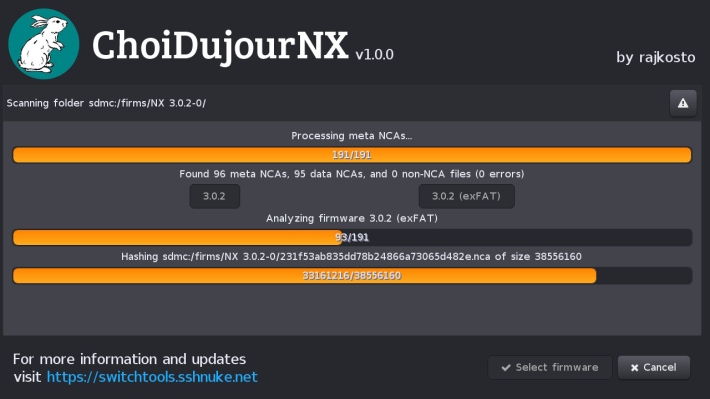This screenshot has height=399, width=710.
Task: Open the warning triangle icon button
Action: tap(683, 103)
